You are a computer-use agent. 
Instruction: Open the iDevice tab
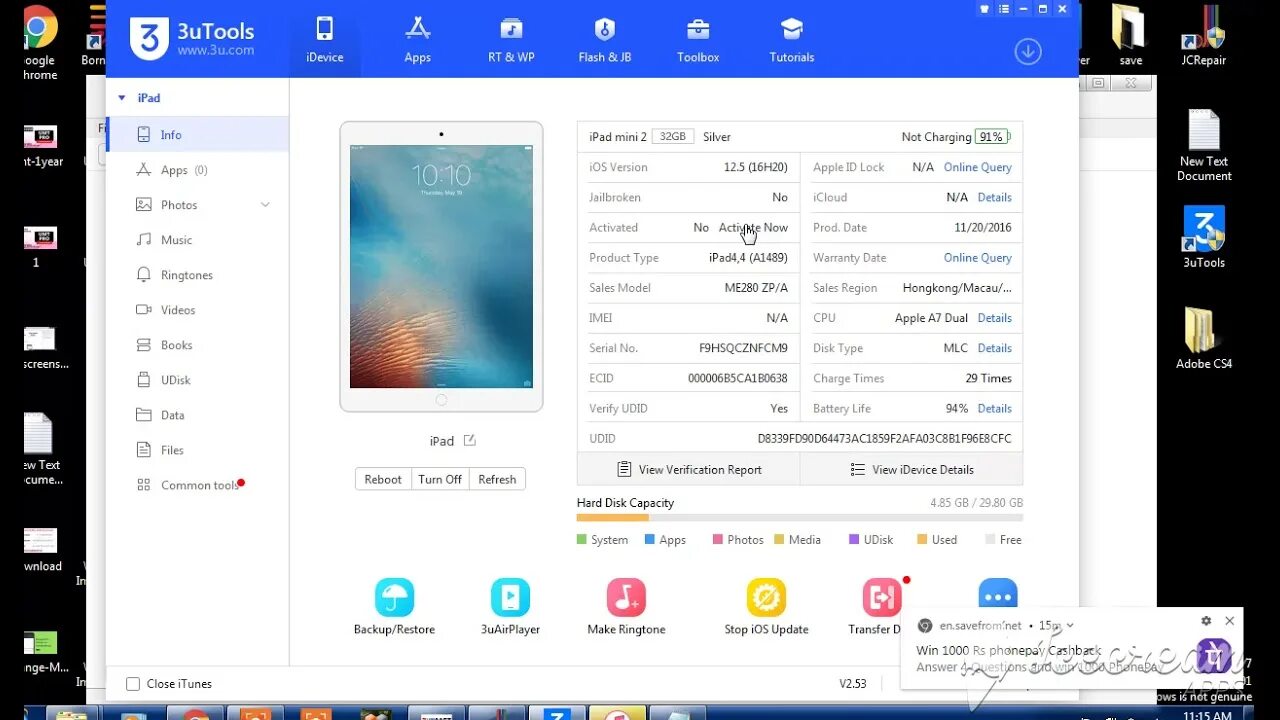tap(324, 39)
